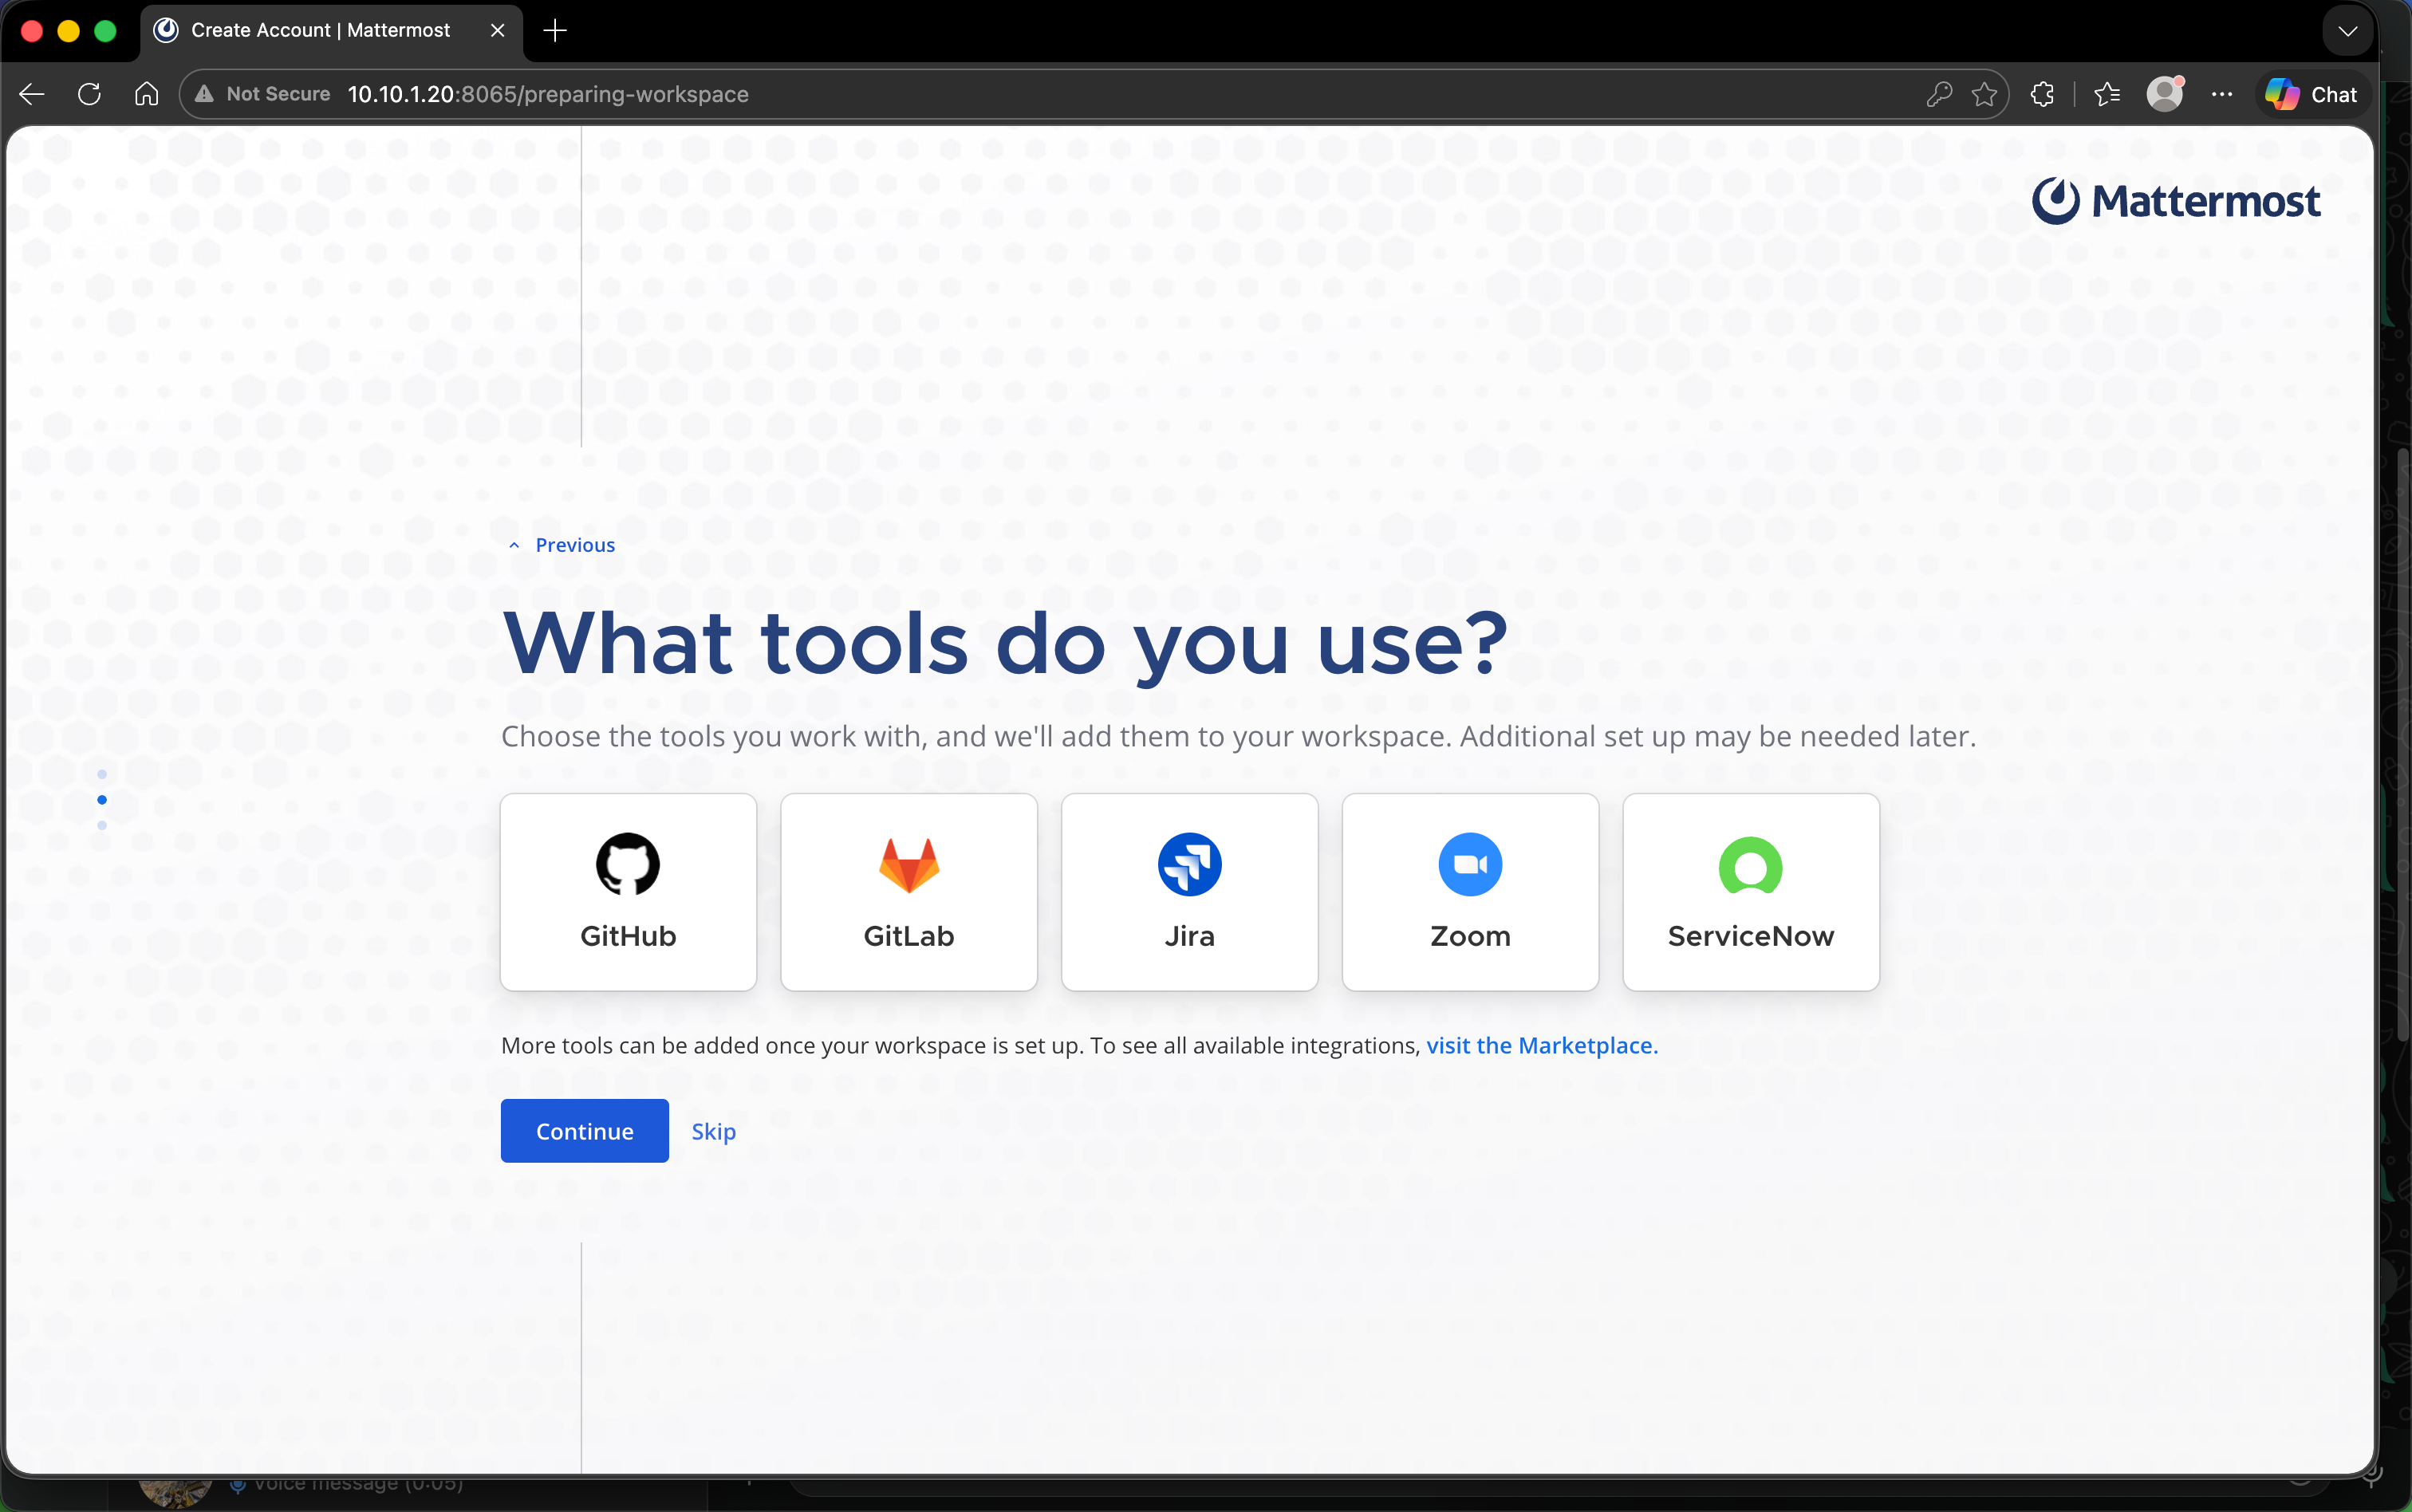Screen dimensions: 2412x1512
Task: Open the Copilot Chat button
Action: pyautogui.click(x=2313, y=94)
